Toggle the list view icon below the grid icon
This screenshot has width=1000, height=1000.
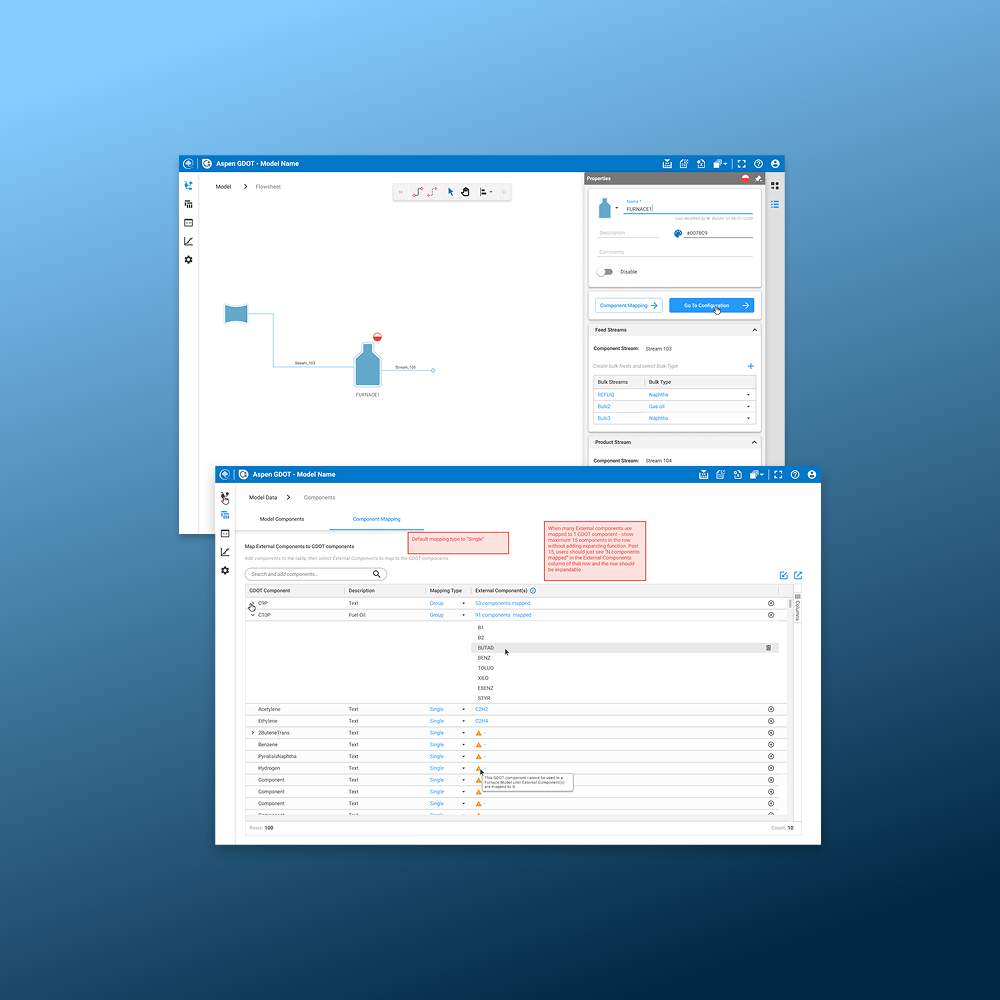tap(775, 204)
